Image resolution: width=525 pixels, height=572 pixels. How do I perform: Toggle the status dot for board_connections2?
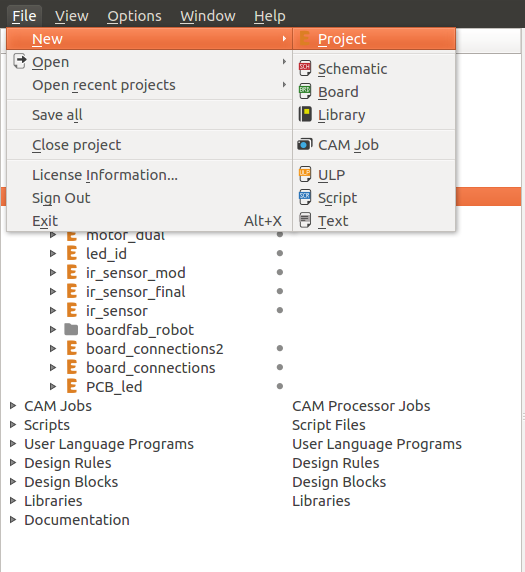[x=280, y=348]
